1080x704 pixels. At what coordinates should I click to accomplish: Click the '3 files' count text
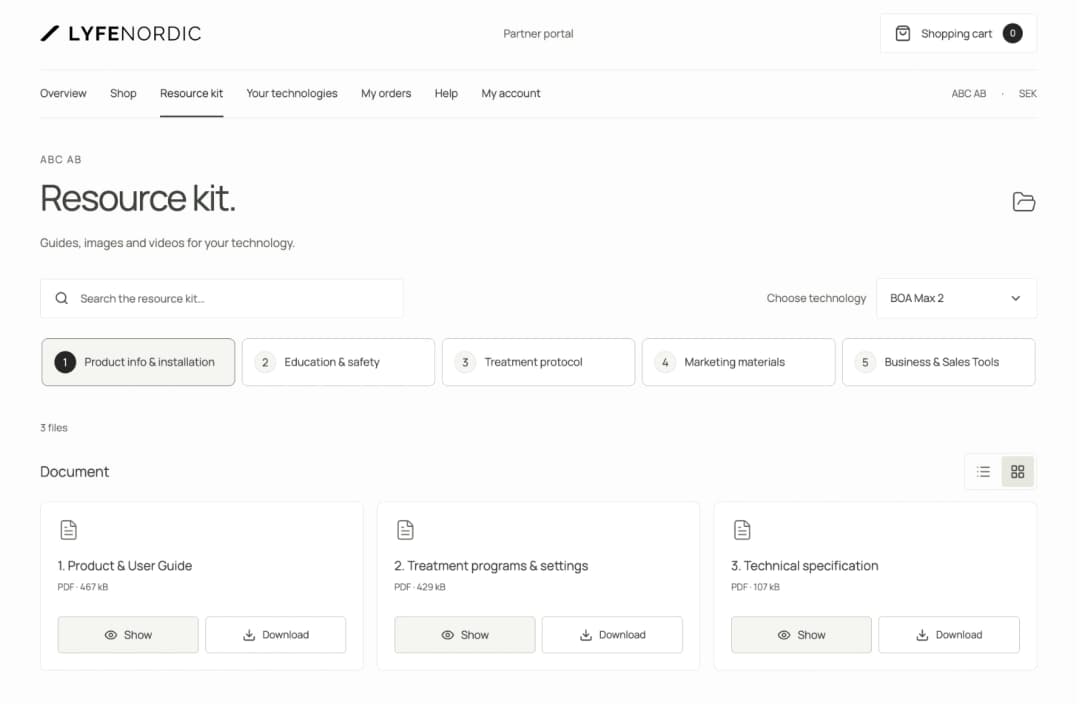[54, 428]
